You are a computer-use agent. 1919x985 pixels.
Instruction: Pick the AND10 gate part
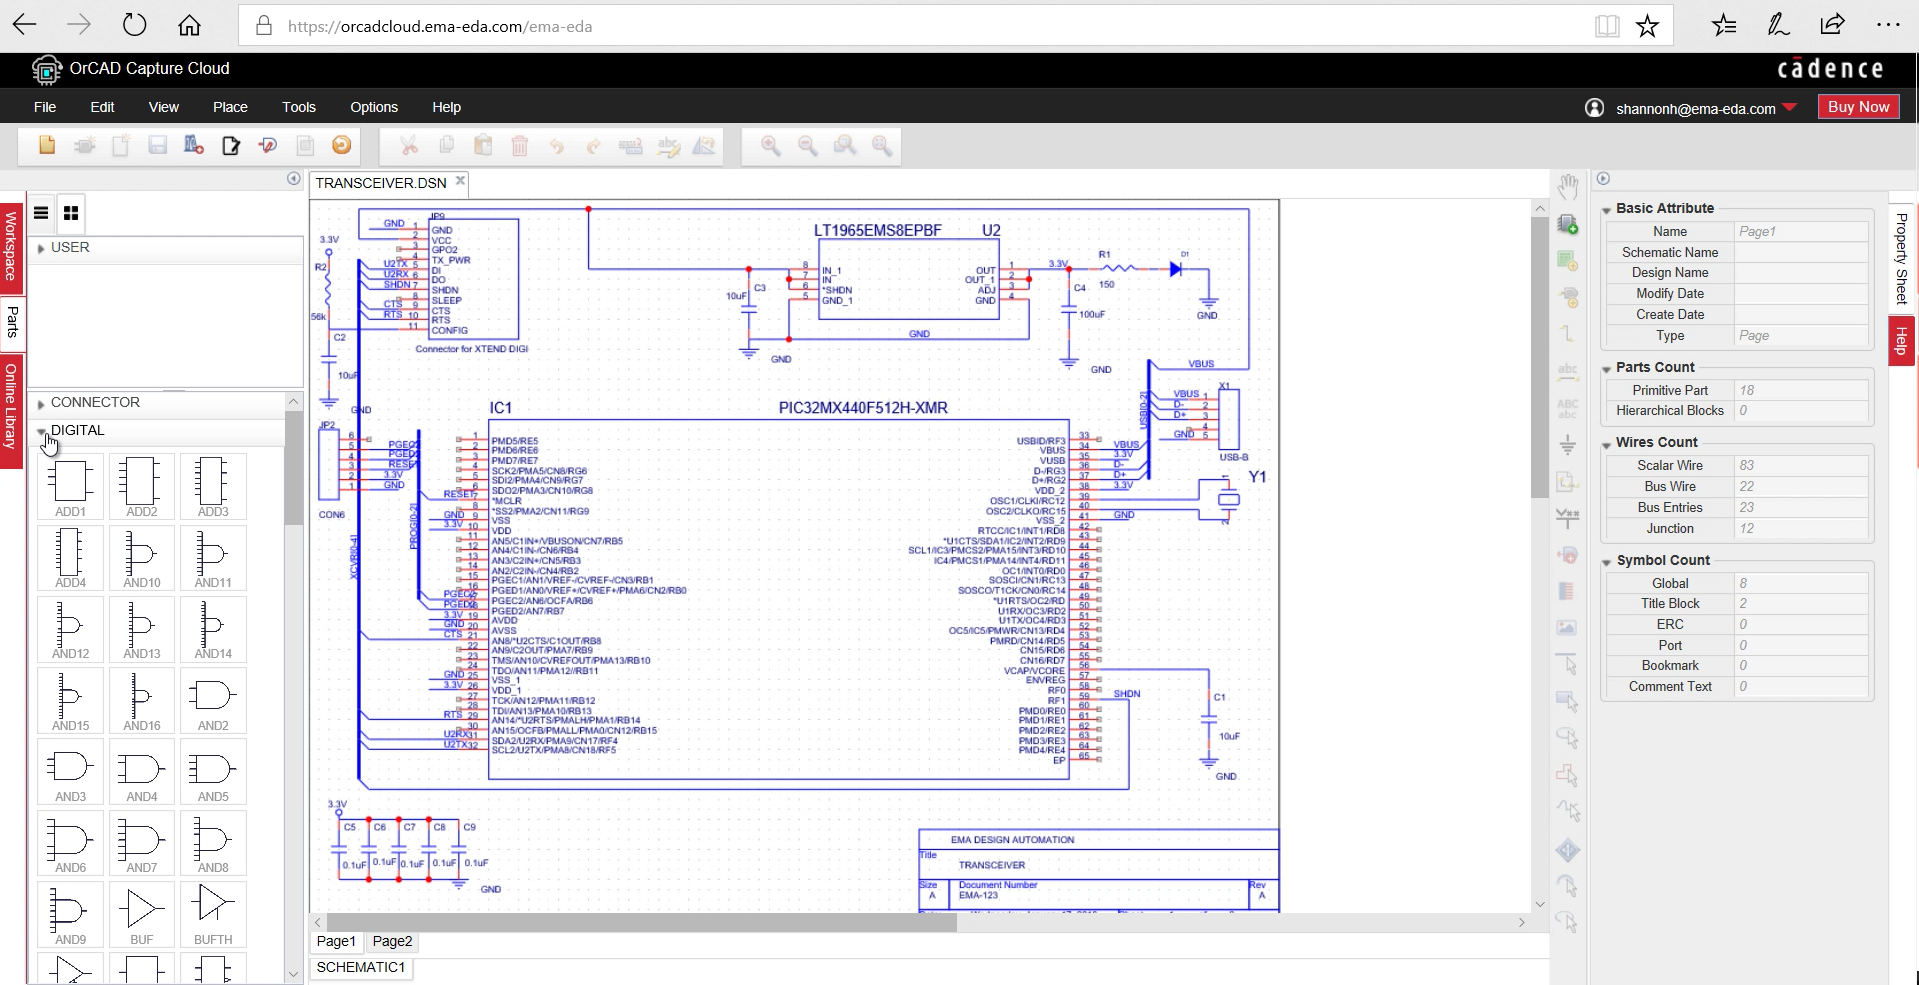pos(141,557)
